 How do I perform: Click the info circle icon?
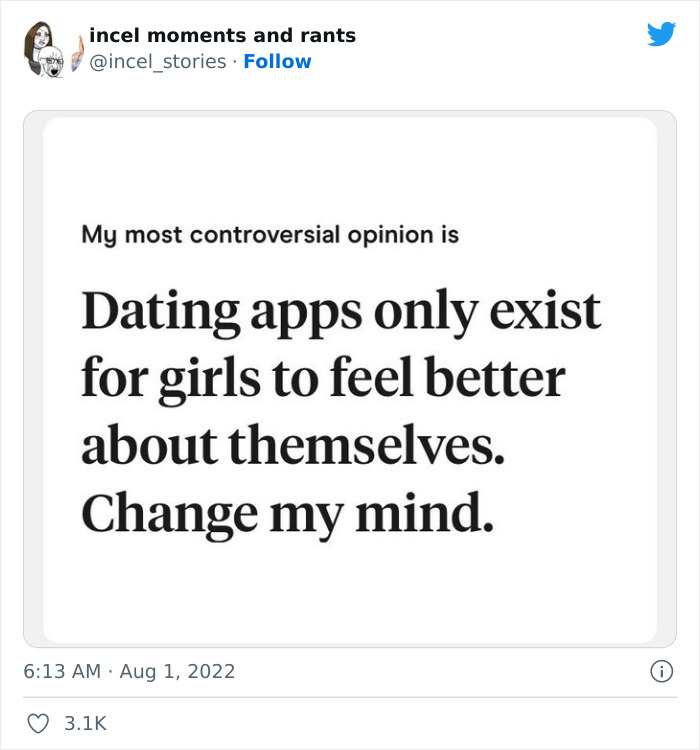click(x=661, y=672)
